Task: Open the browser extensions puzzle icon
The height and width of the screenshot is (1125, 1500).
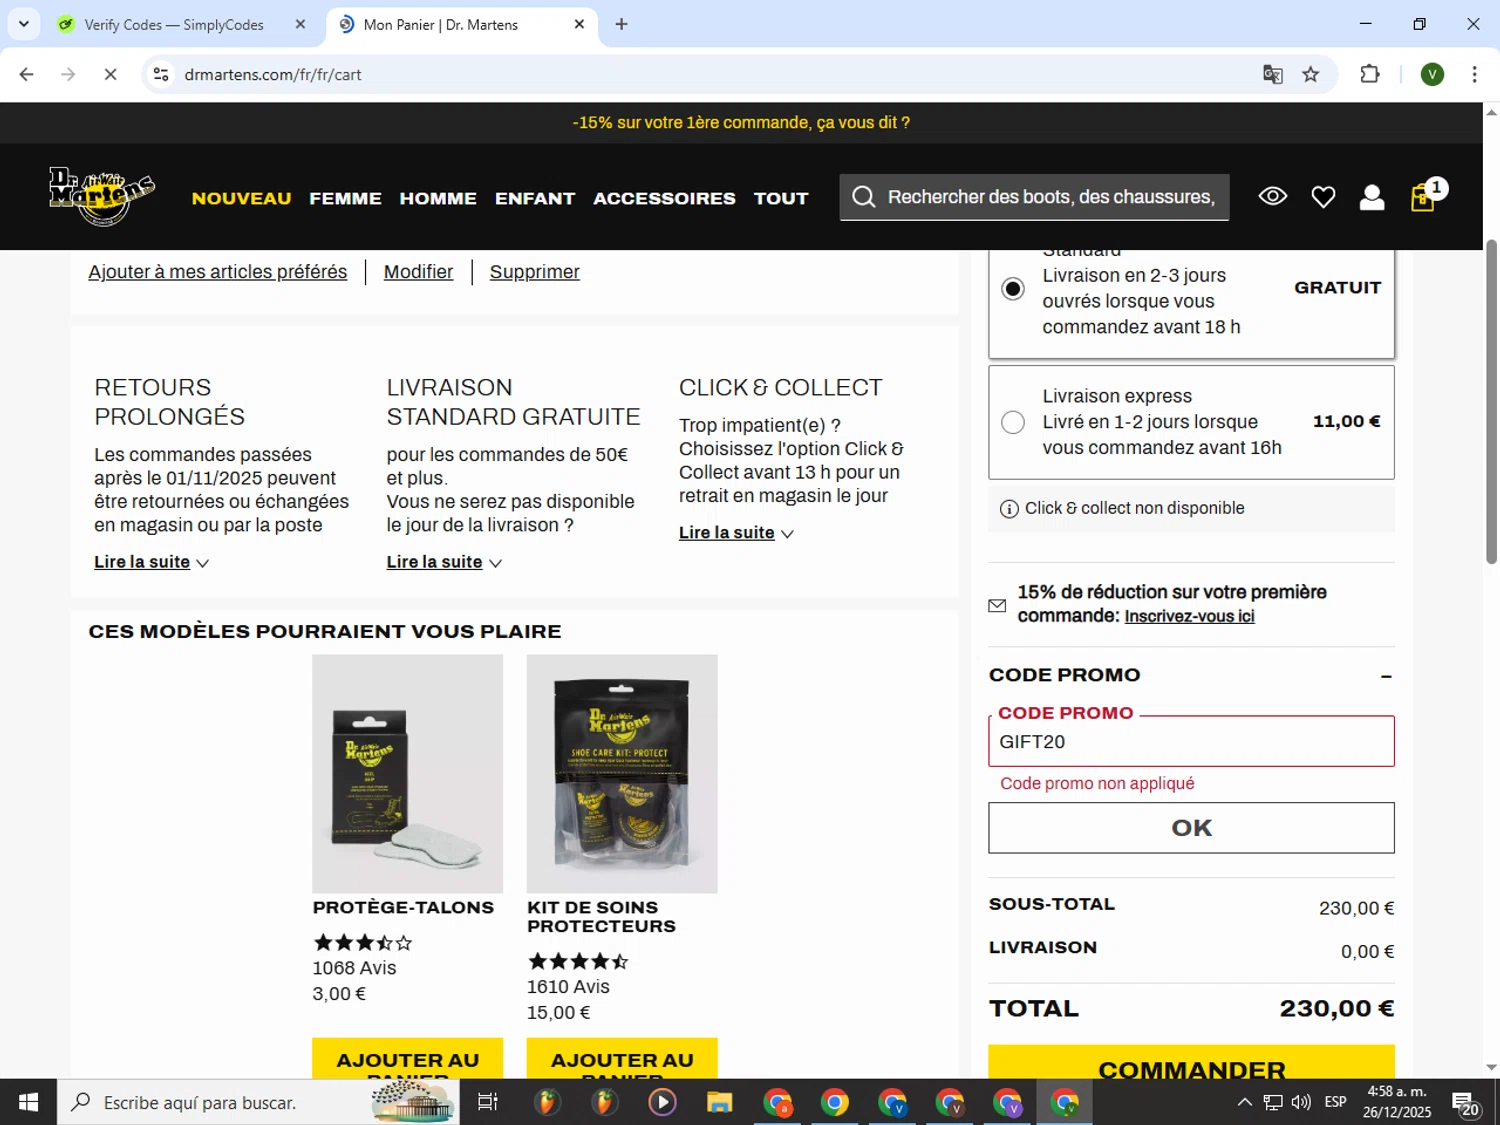Action: [1370, 74]
